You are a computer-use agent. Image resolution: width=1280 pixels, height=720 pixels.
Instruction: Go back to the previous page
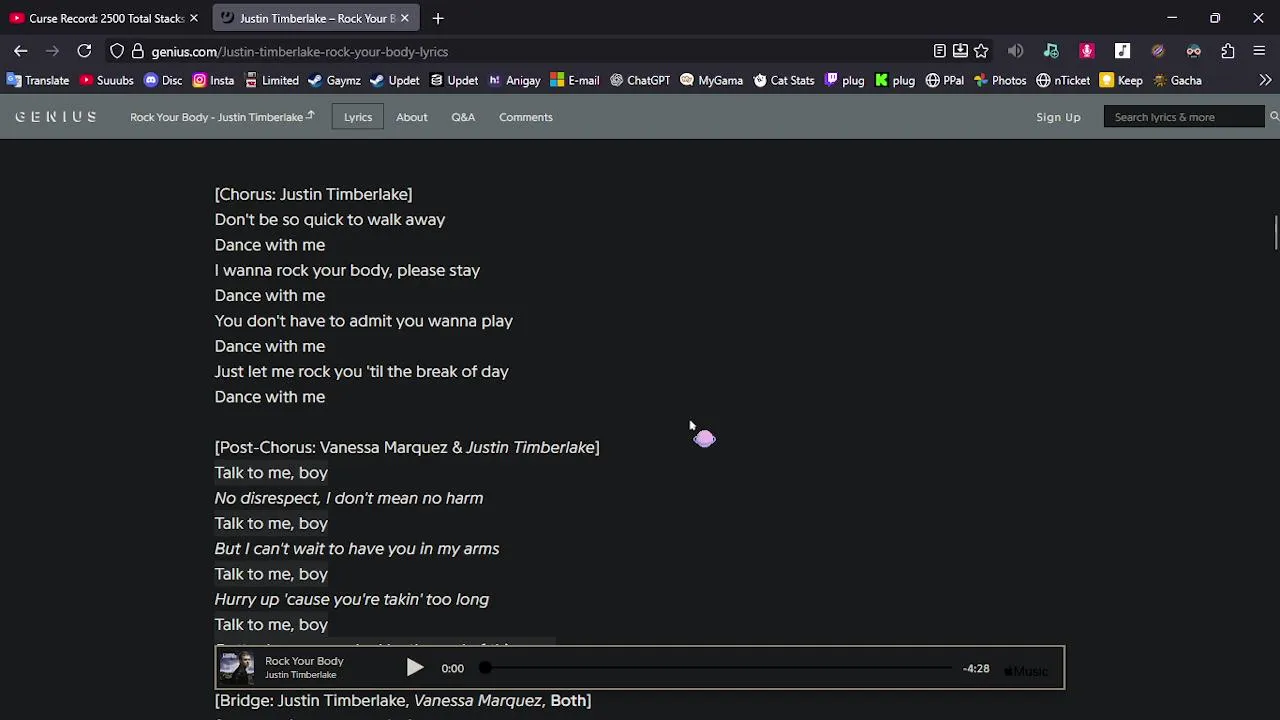(20, 51)
